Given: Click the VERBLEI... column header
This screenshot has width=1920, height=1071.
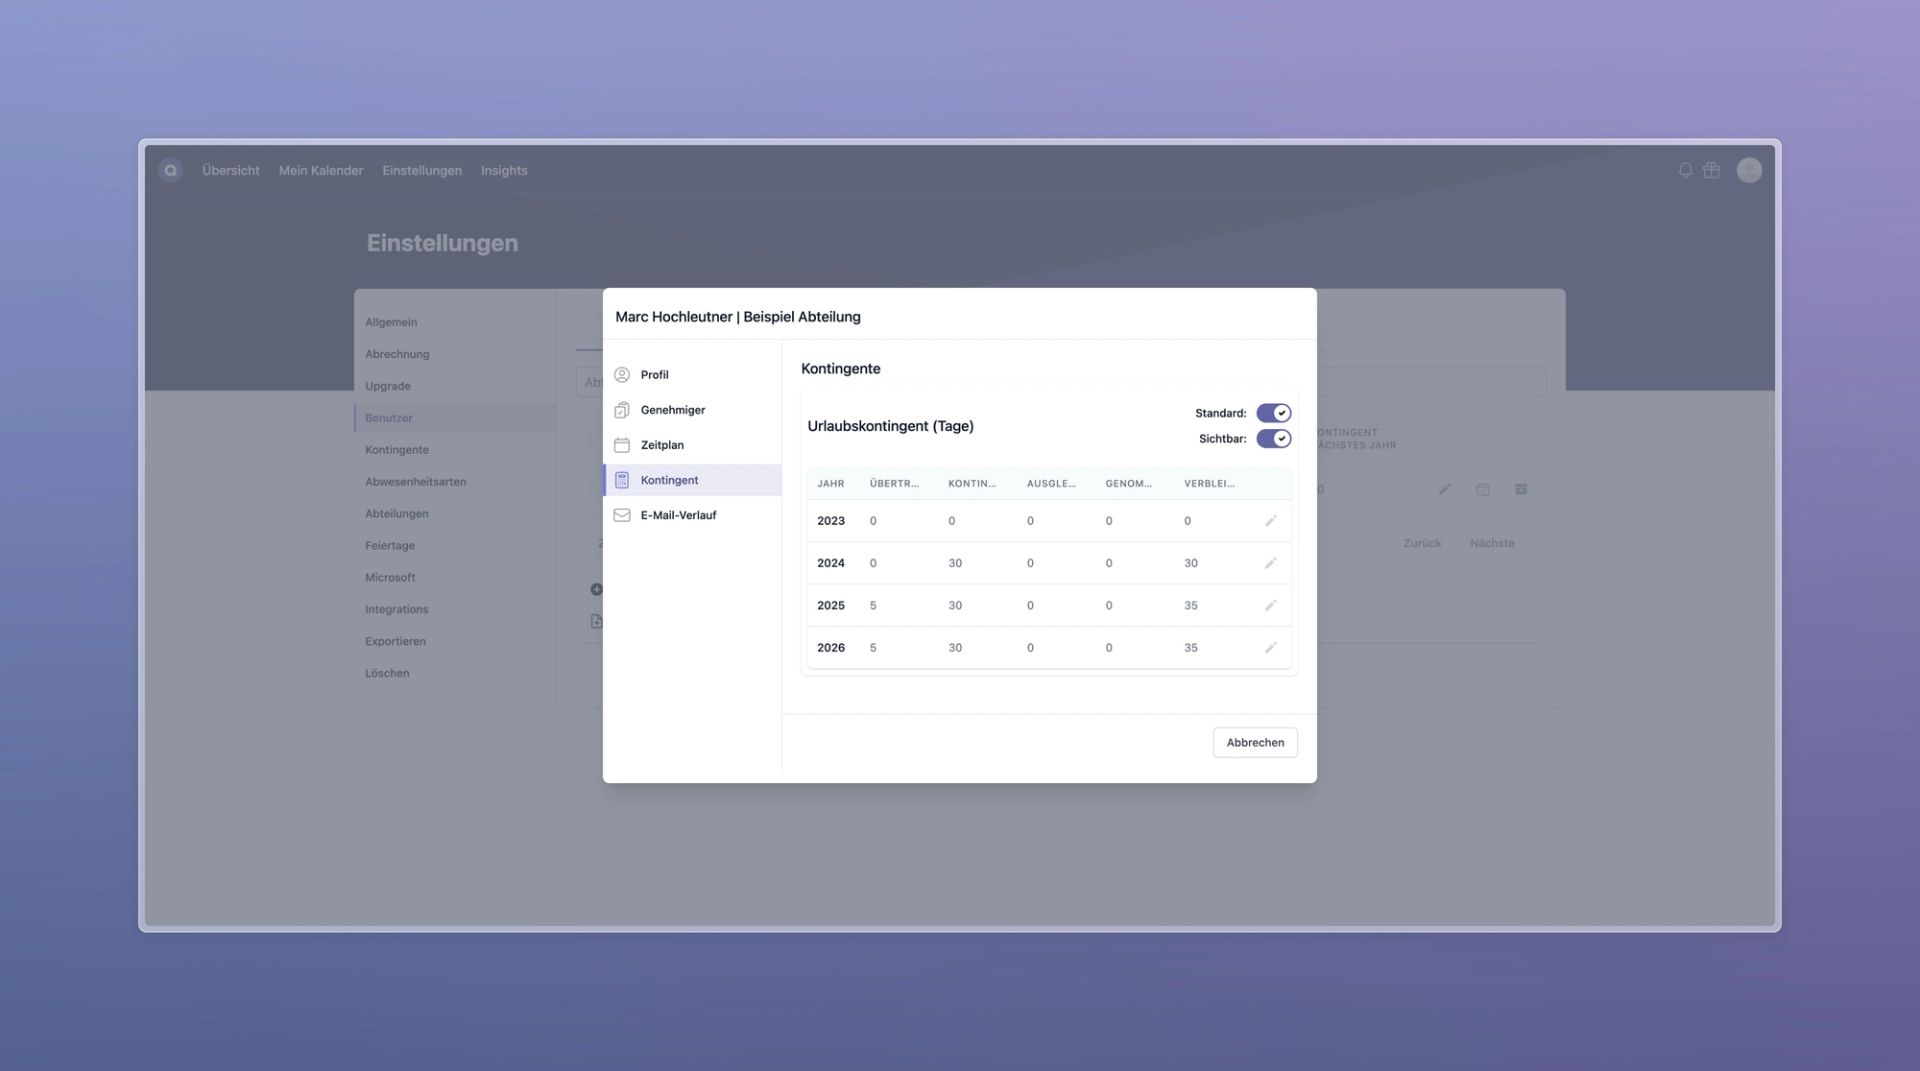Looking at the screenshot, I should pyautogui.click(x=1209, y=484).
